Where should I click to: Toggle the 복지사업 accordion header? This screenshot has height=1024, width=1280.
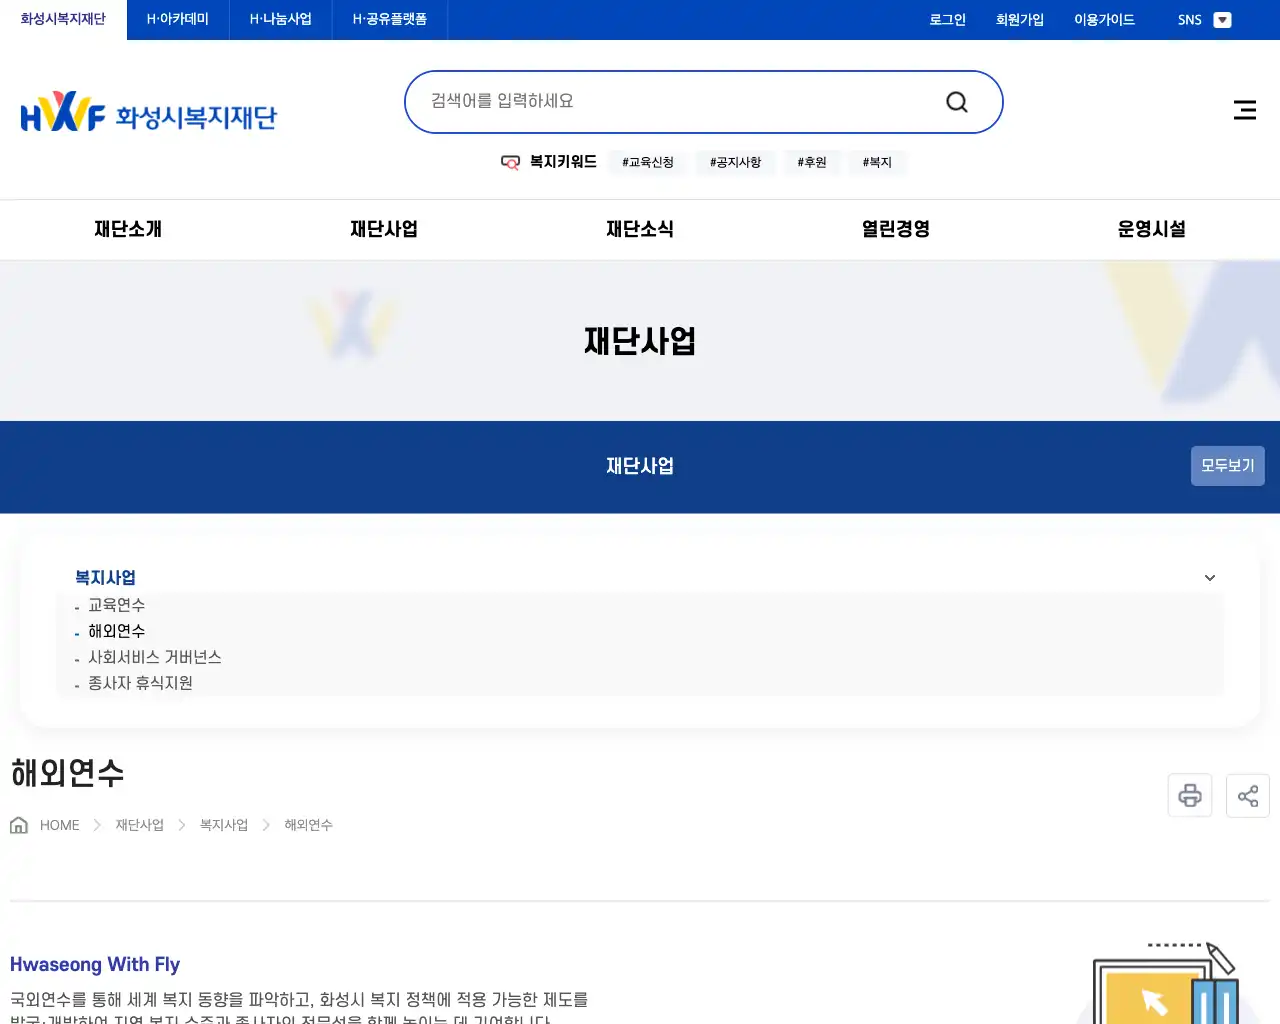coord(105,577)
